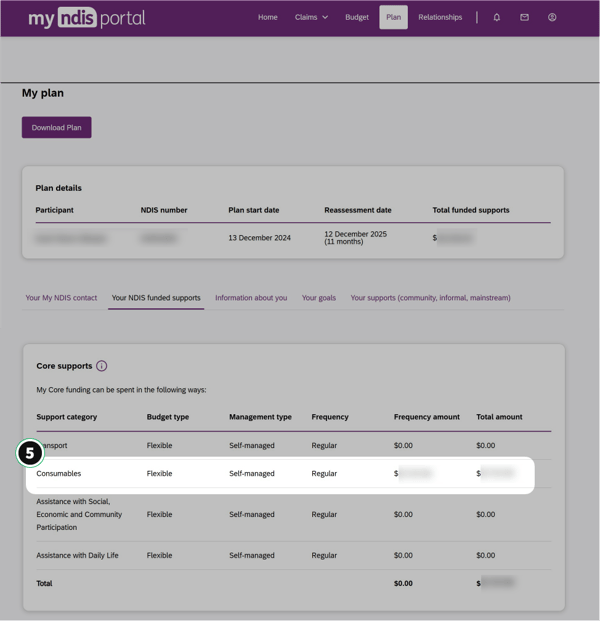The height and width of the screenshot is (621, 600).
Task: Click the 'Reassessment date' column heading
Action: point(358,210)
